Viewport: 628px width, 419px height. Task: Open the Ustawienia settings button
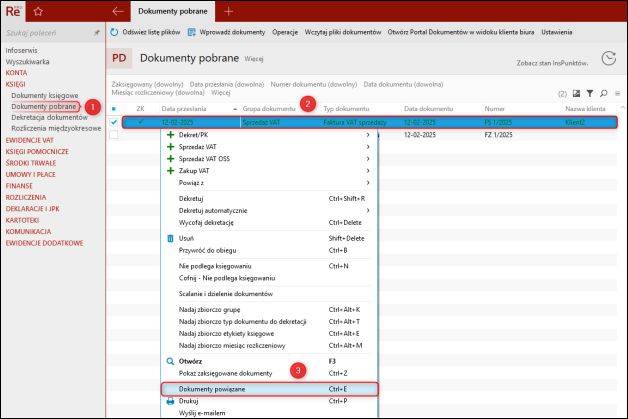pos(557,32)
